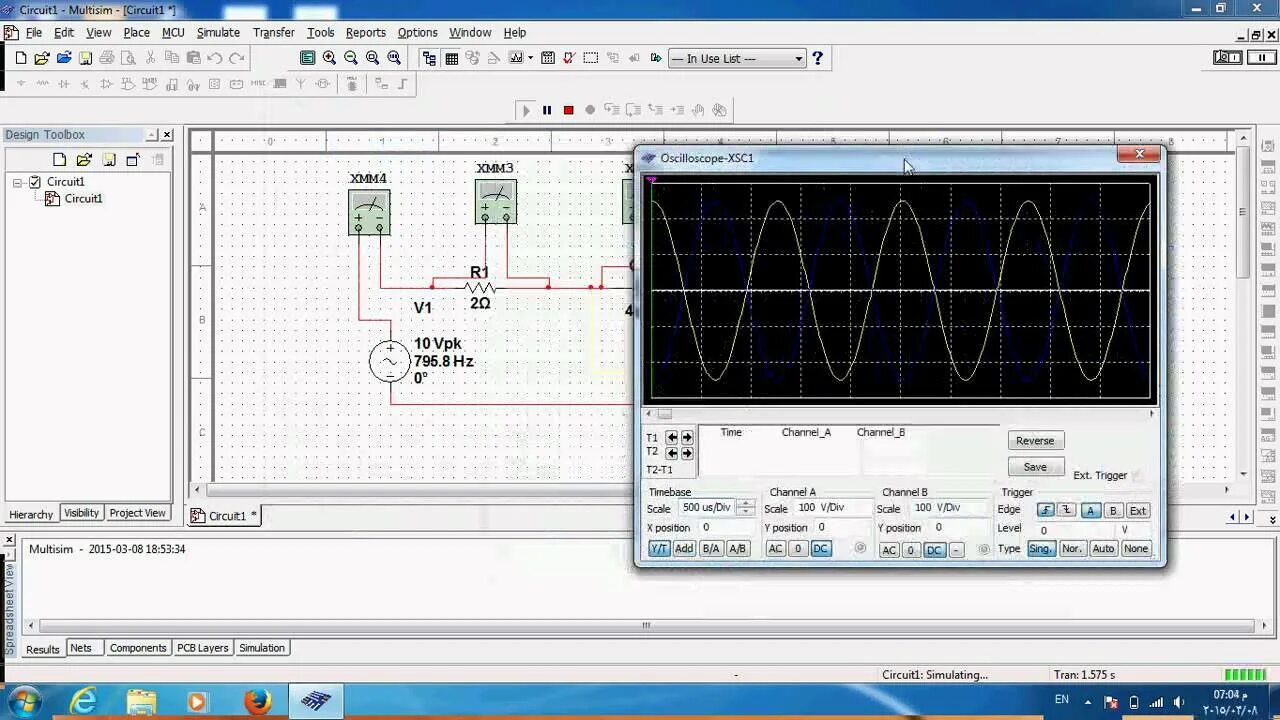Click the Reverse button on oscilloscope
The height and width of the screenshot is (720, 1280).
tap(1035, 441)
